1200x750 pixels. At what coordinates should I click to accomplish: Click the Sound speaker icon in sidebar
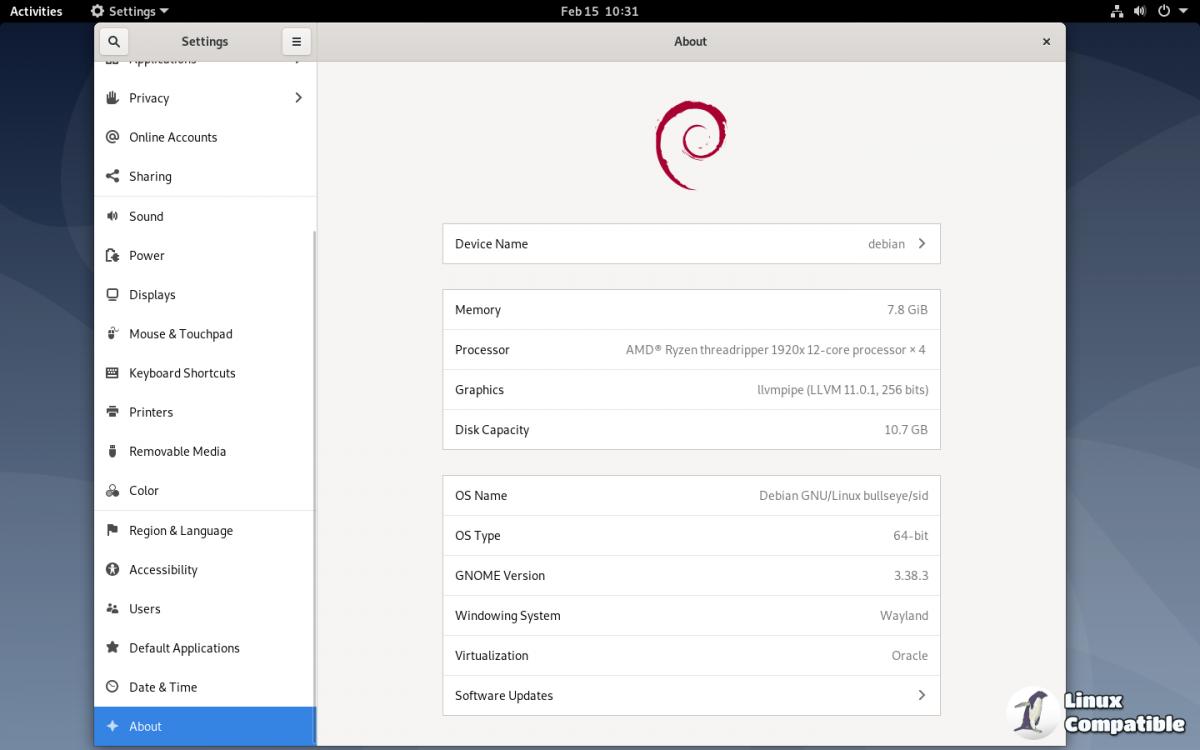click(112, 216)
